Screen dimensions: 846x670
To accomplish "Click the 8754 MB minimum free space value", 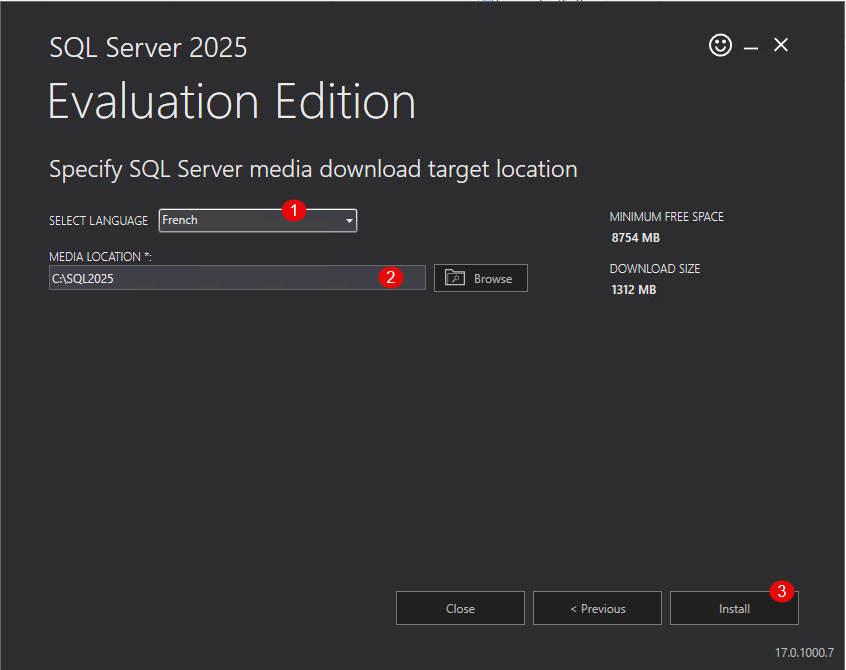I will point(636,238).
